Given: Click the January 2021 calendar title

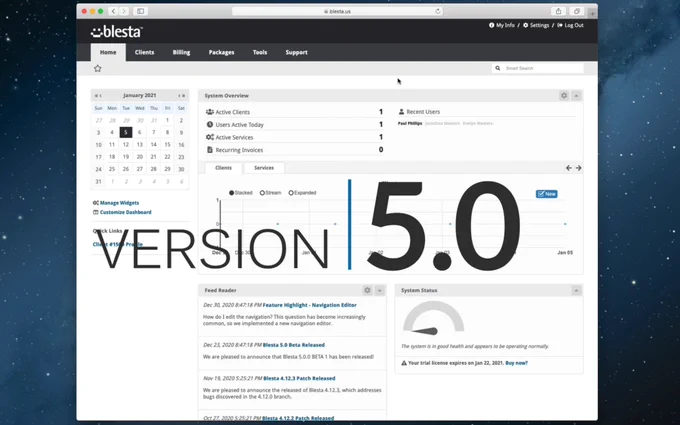Looking at the screenshot, I should (140, 95).
